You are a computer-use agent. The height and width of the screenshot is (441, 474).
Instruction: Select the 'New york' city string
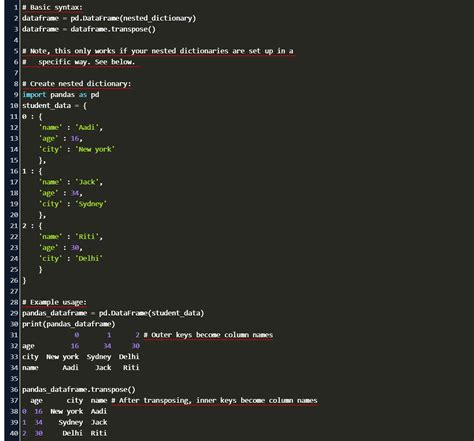tap(95, 149)
